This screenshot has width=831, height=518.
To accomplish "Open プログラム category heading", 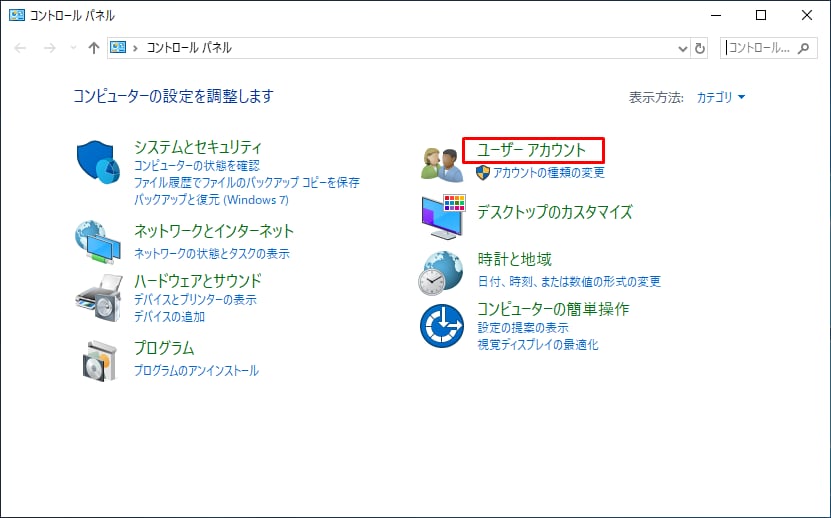I will point(164,348).
